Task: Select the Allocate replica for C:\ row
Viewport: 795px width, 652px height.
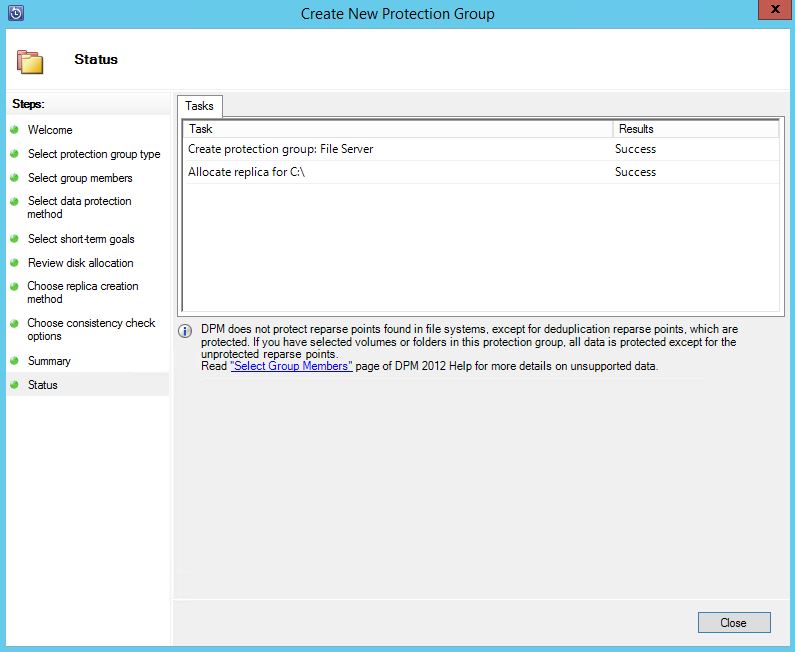Action: click(x=481, y=172)
